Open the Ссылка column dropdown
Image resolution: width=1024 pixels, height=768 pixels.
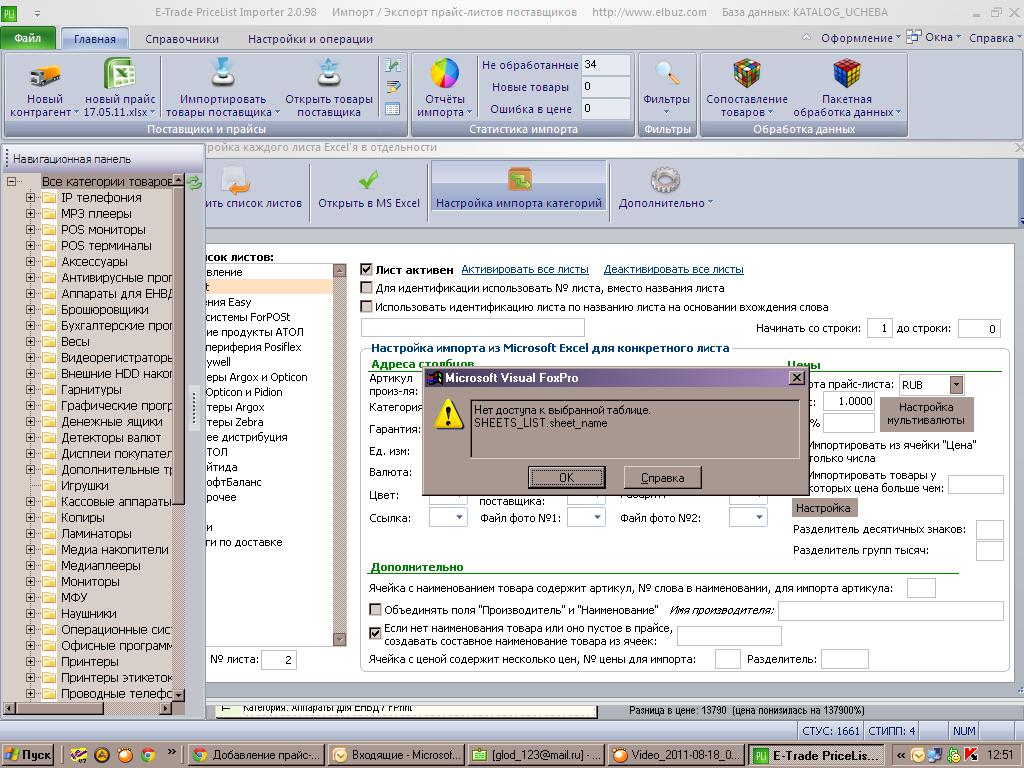(459, 518)
